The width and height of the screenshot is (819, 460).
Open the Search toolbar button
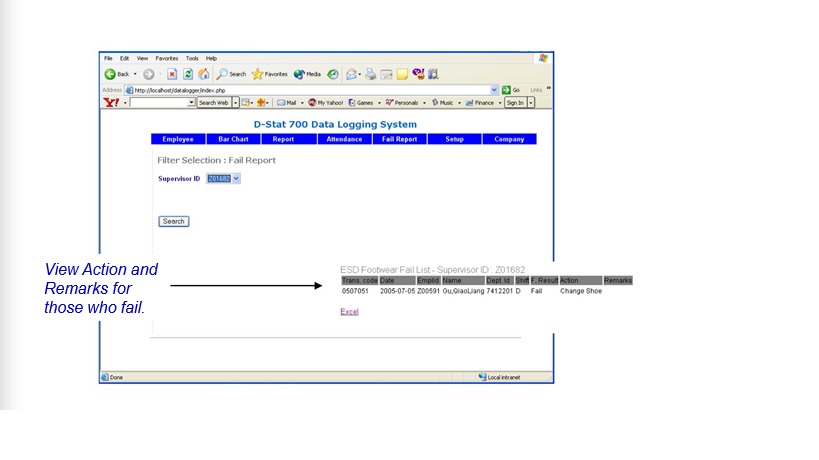(231, 74)
